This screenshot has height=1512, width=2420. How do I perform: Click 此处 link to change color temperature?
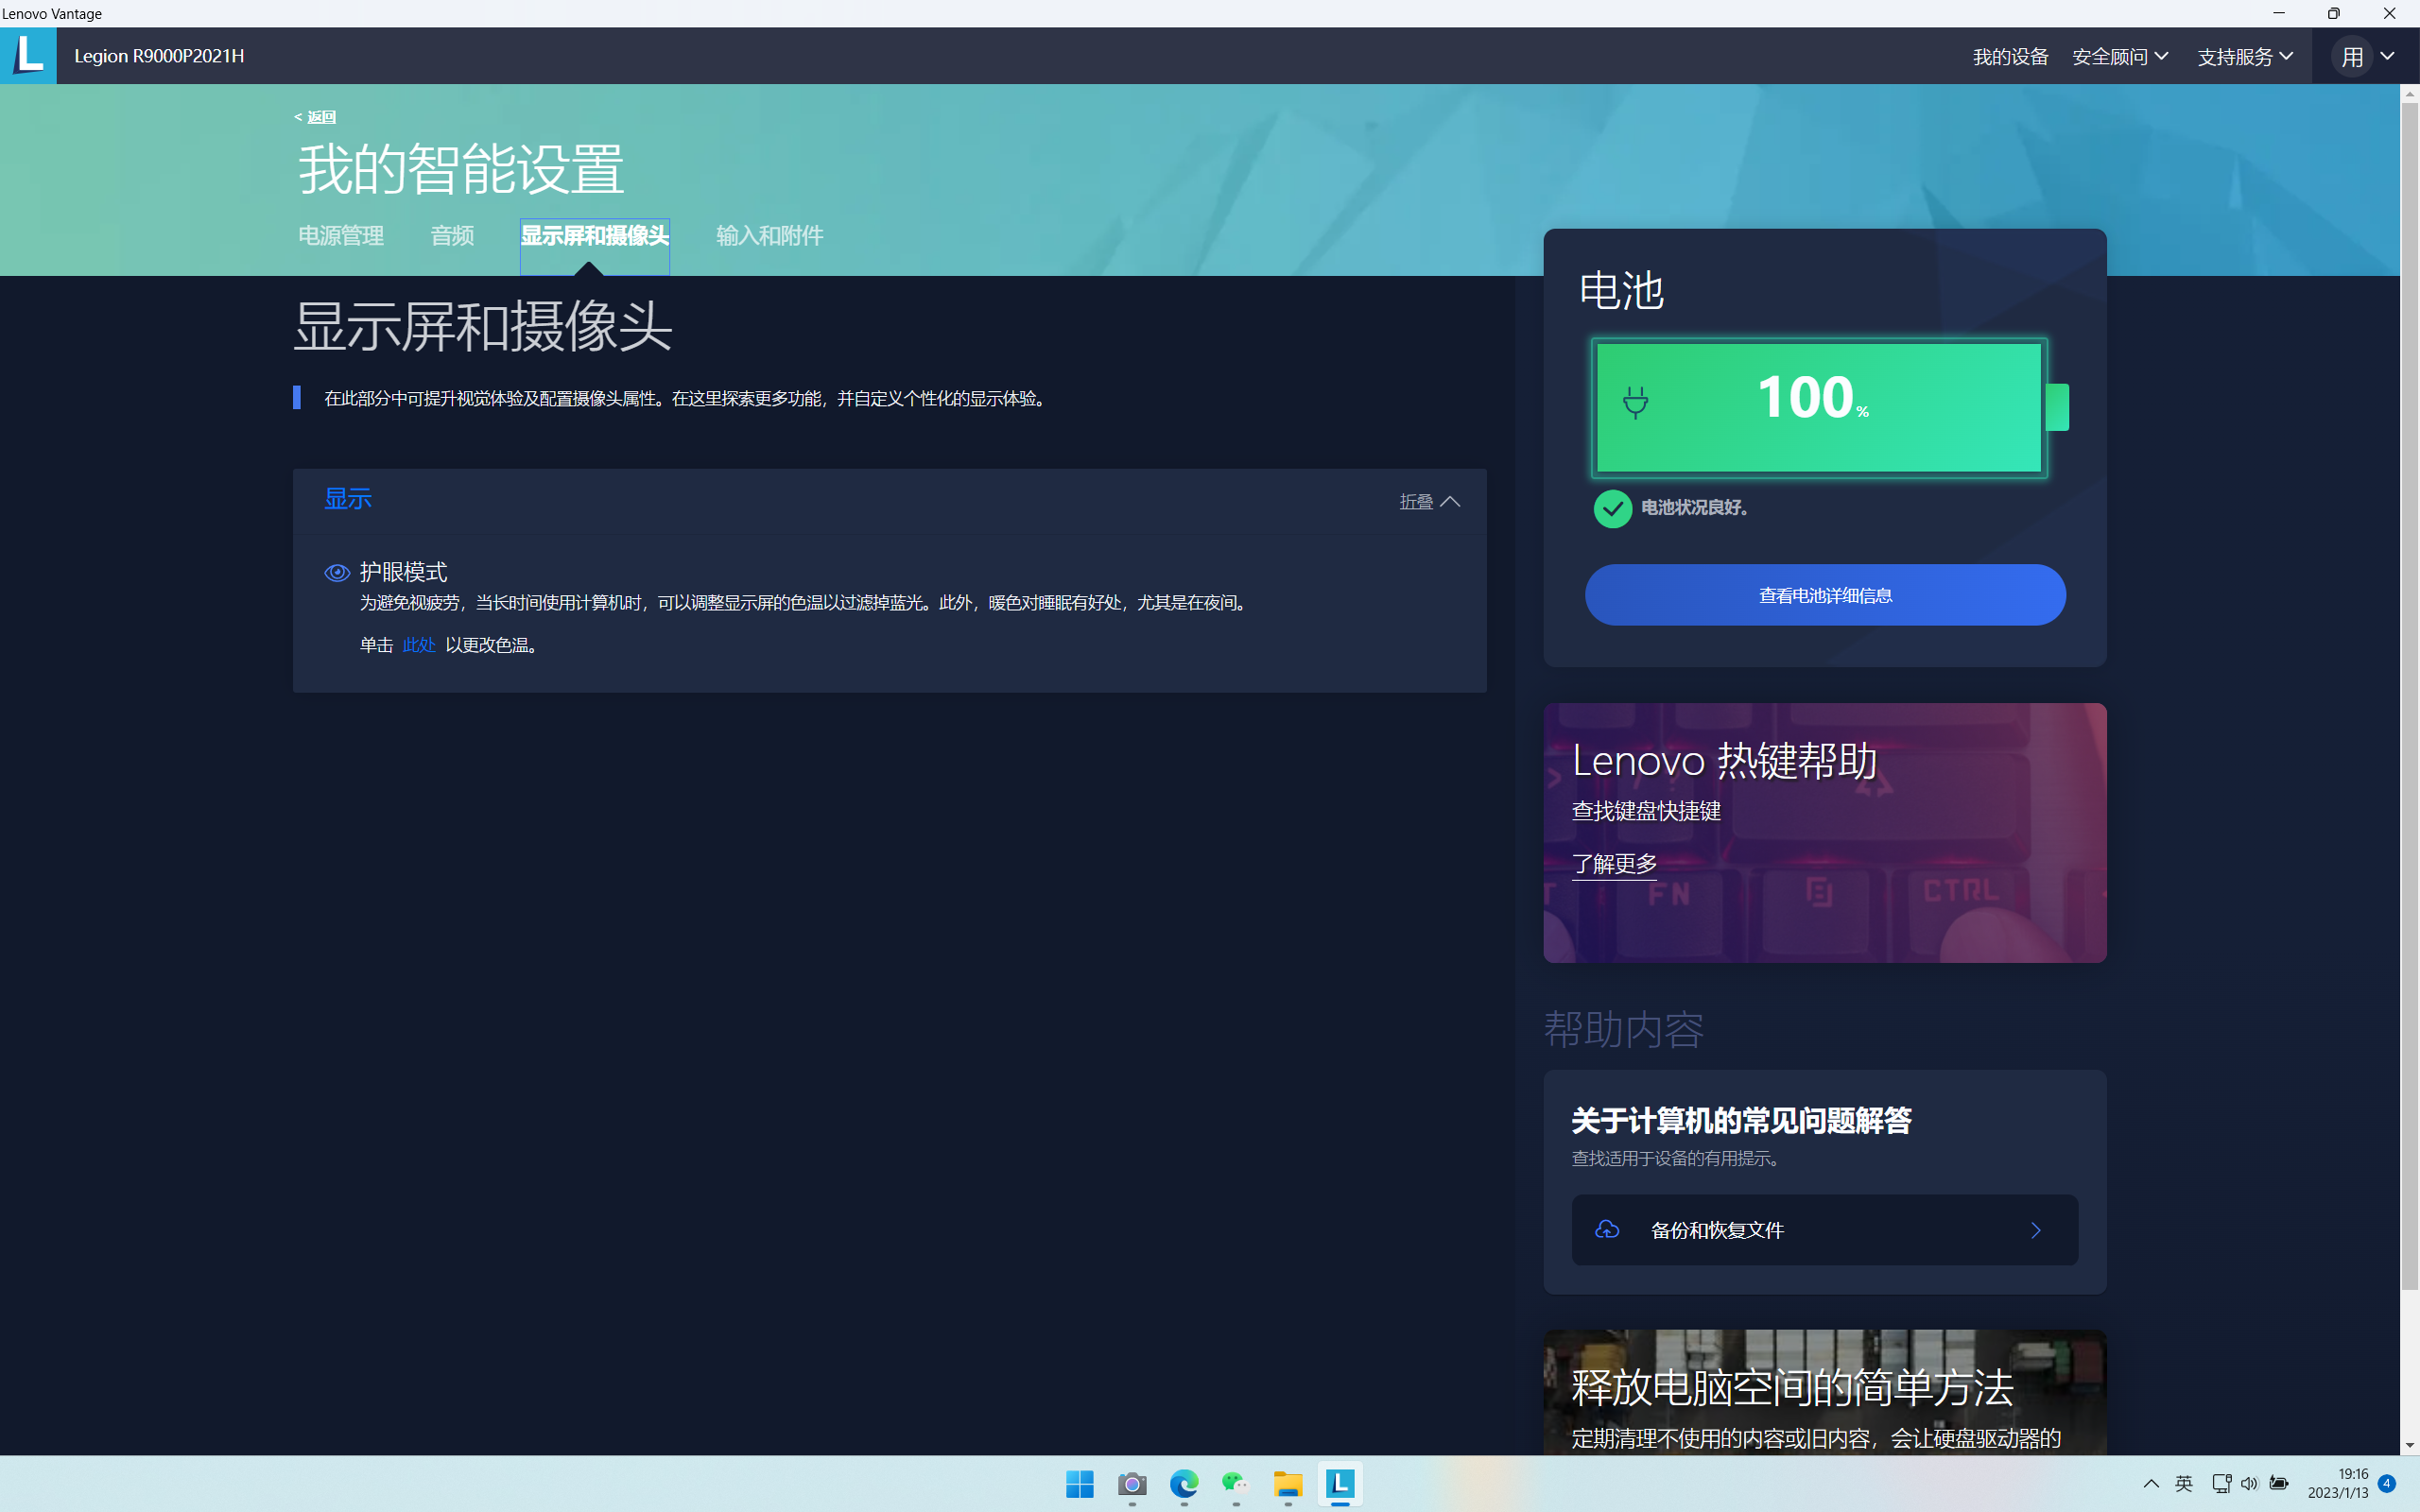(x=418, y=645)
